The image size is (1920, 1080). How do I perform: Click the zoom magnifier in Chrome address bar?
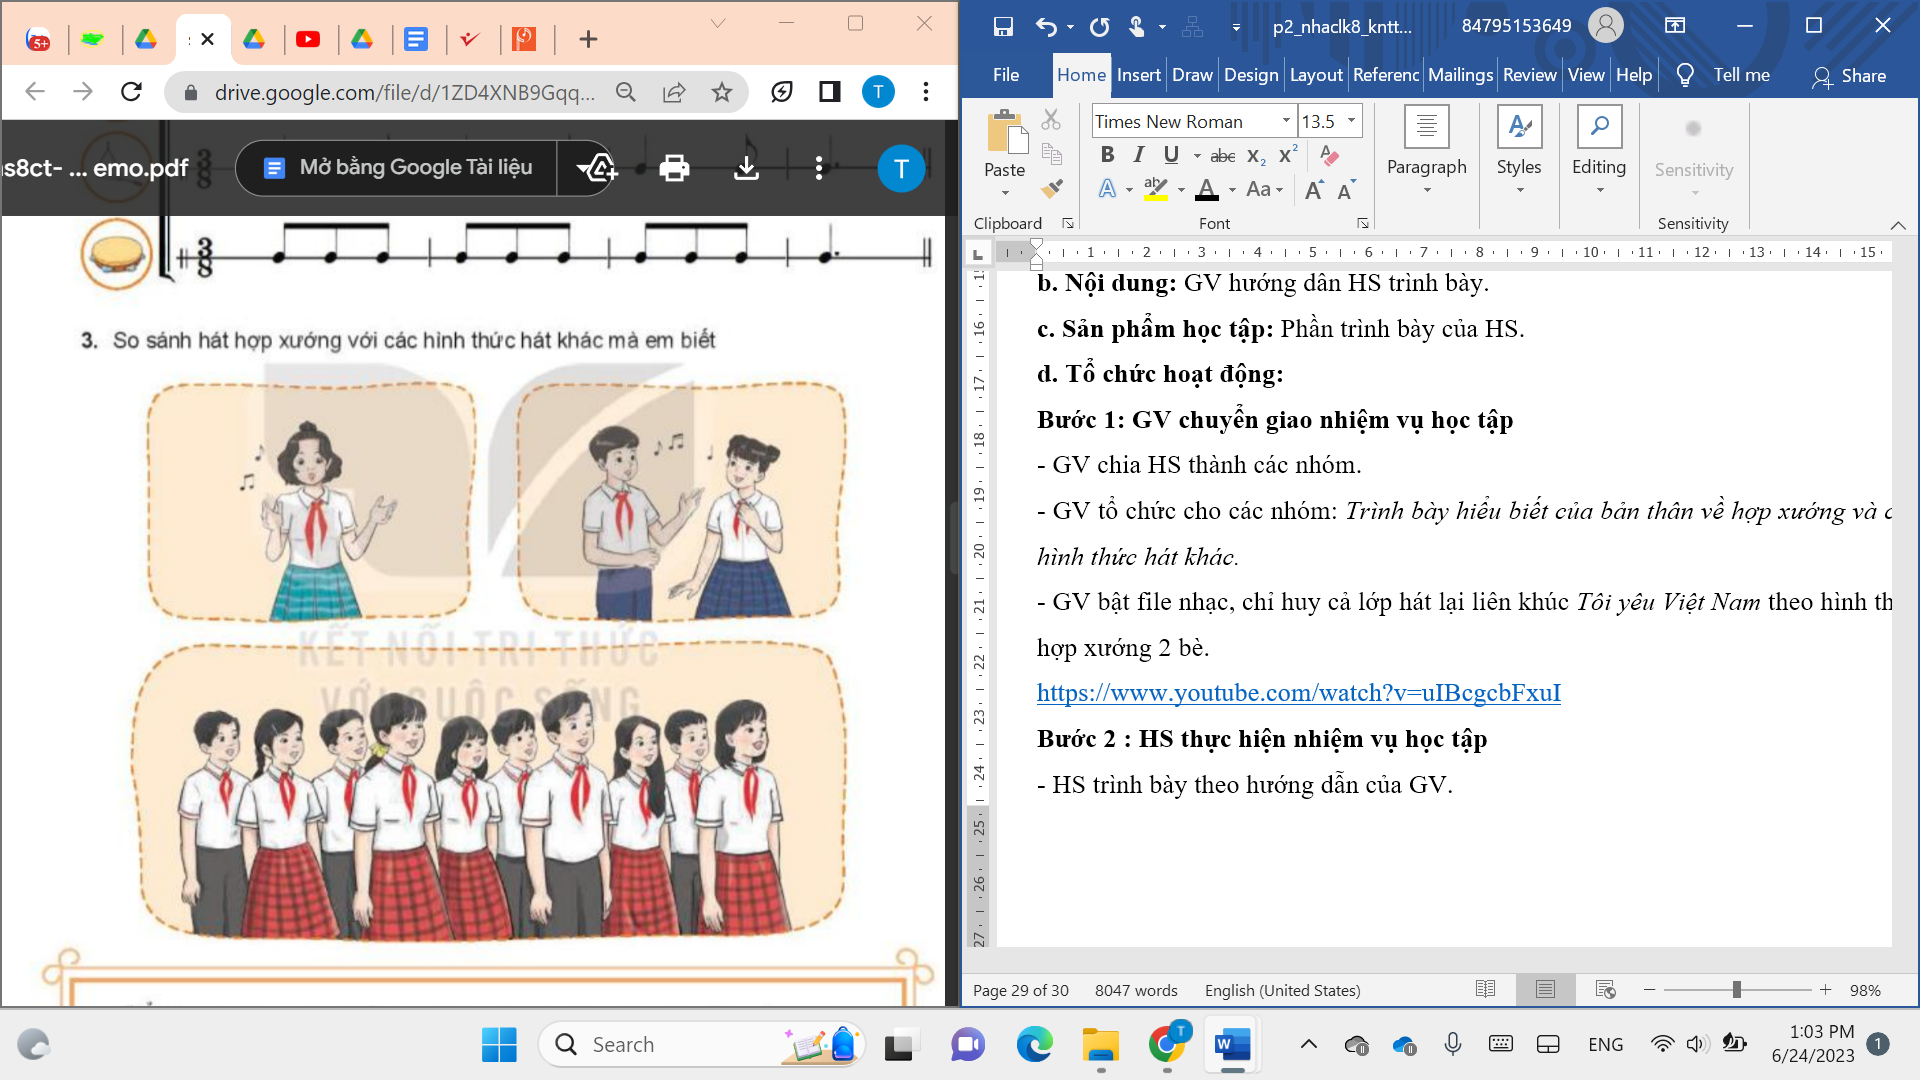(626, 92)
